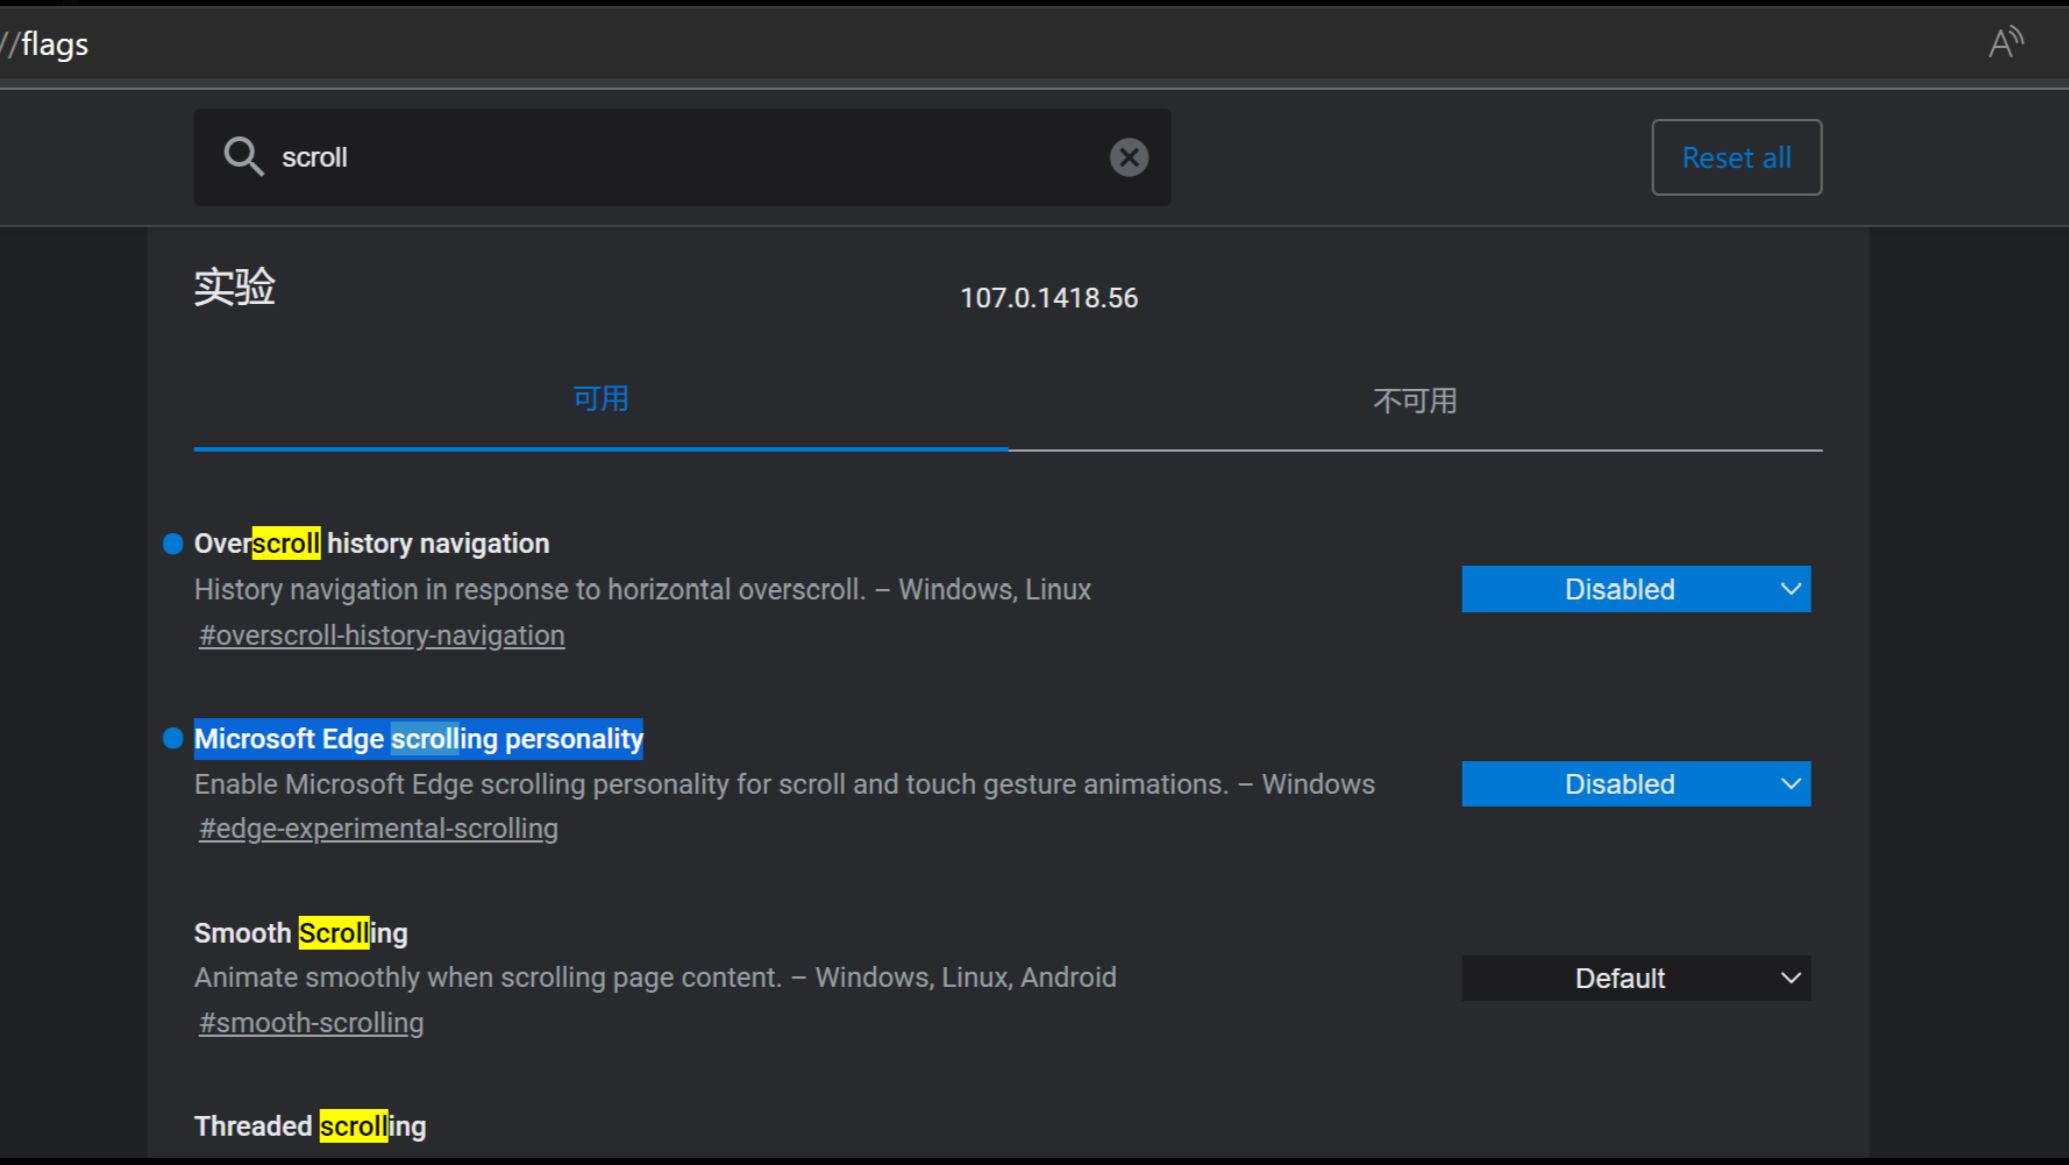Click version number 107.0.1418.56
Viewport: 2069px width, 1165px height.
click(x=1049, y=298)
